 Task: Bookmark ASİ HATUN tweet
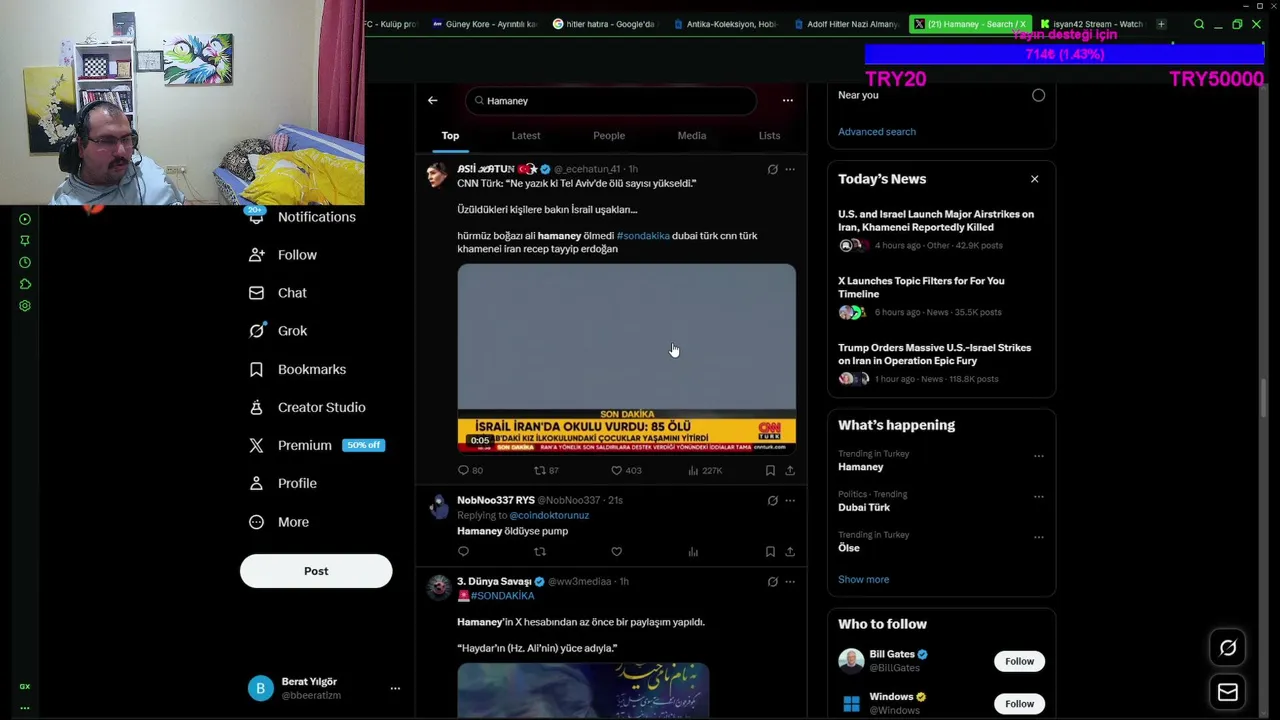point(770,470)
